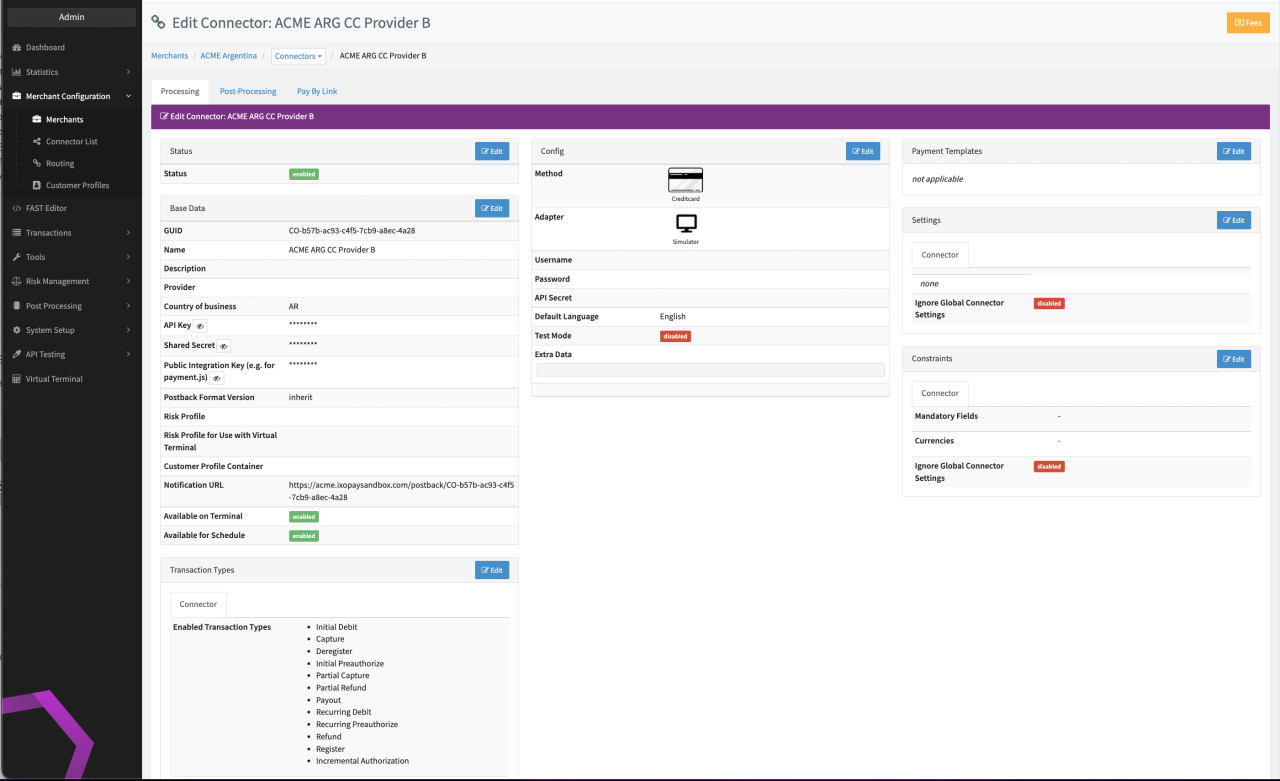Switch to the Pay By Link tab

[x=317, y=92]
